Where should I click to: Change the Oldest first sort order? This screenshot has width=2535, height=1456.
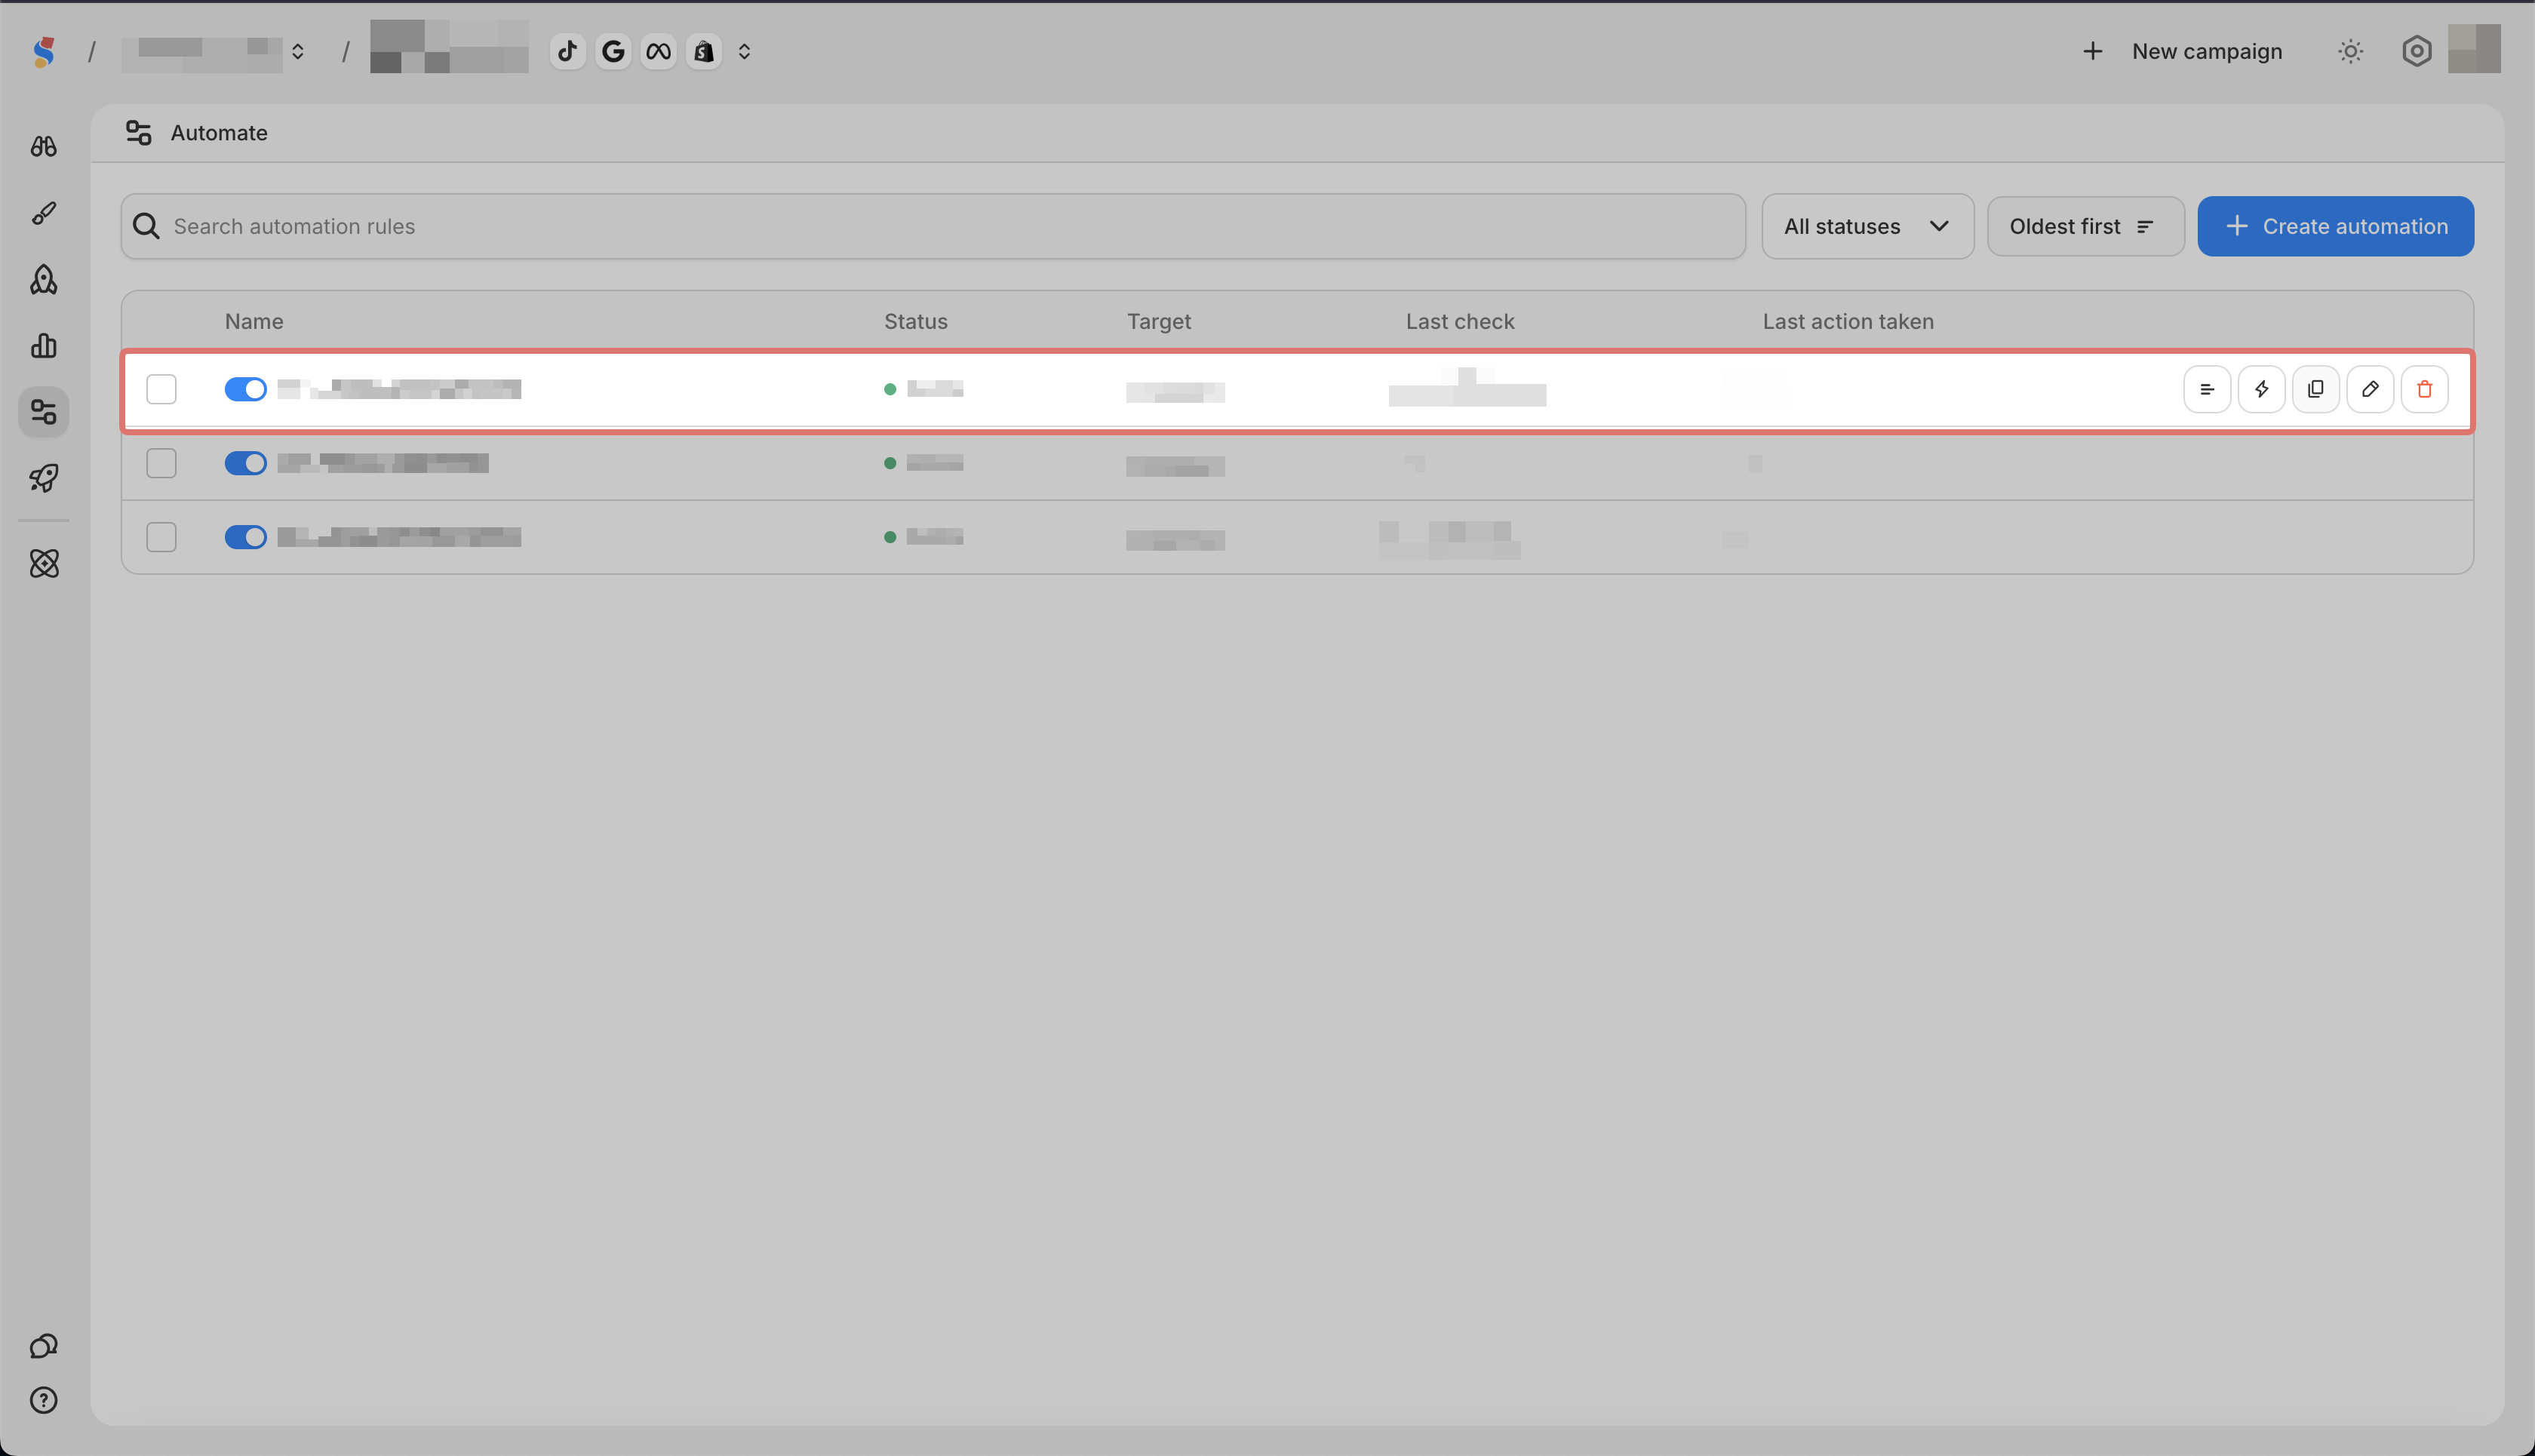coord(2084,226)
